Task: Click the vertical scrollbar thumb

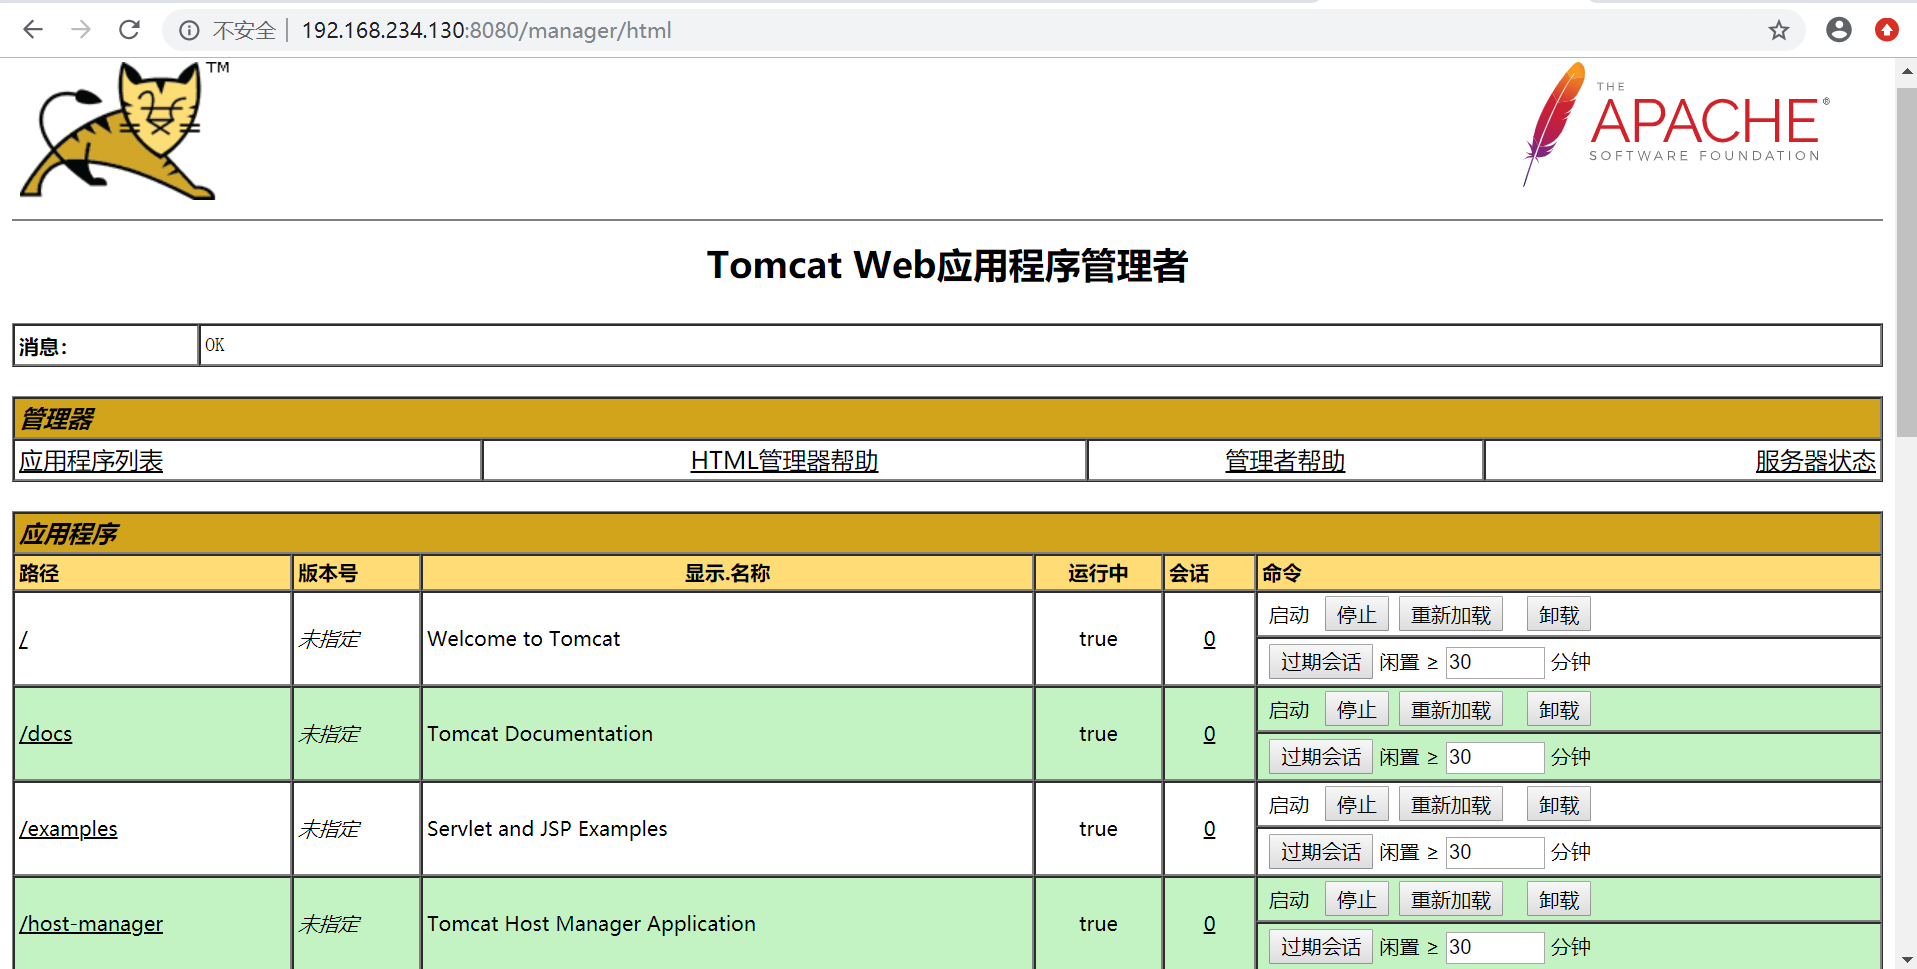Action: (1906, 262)
